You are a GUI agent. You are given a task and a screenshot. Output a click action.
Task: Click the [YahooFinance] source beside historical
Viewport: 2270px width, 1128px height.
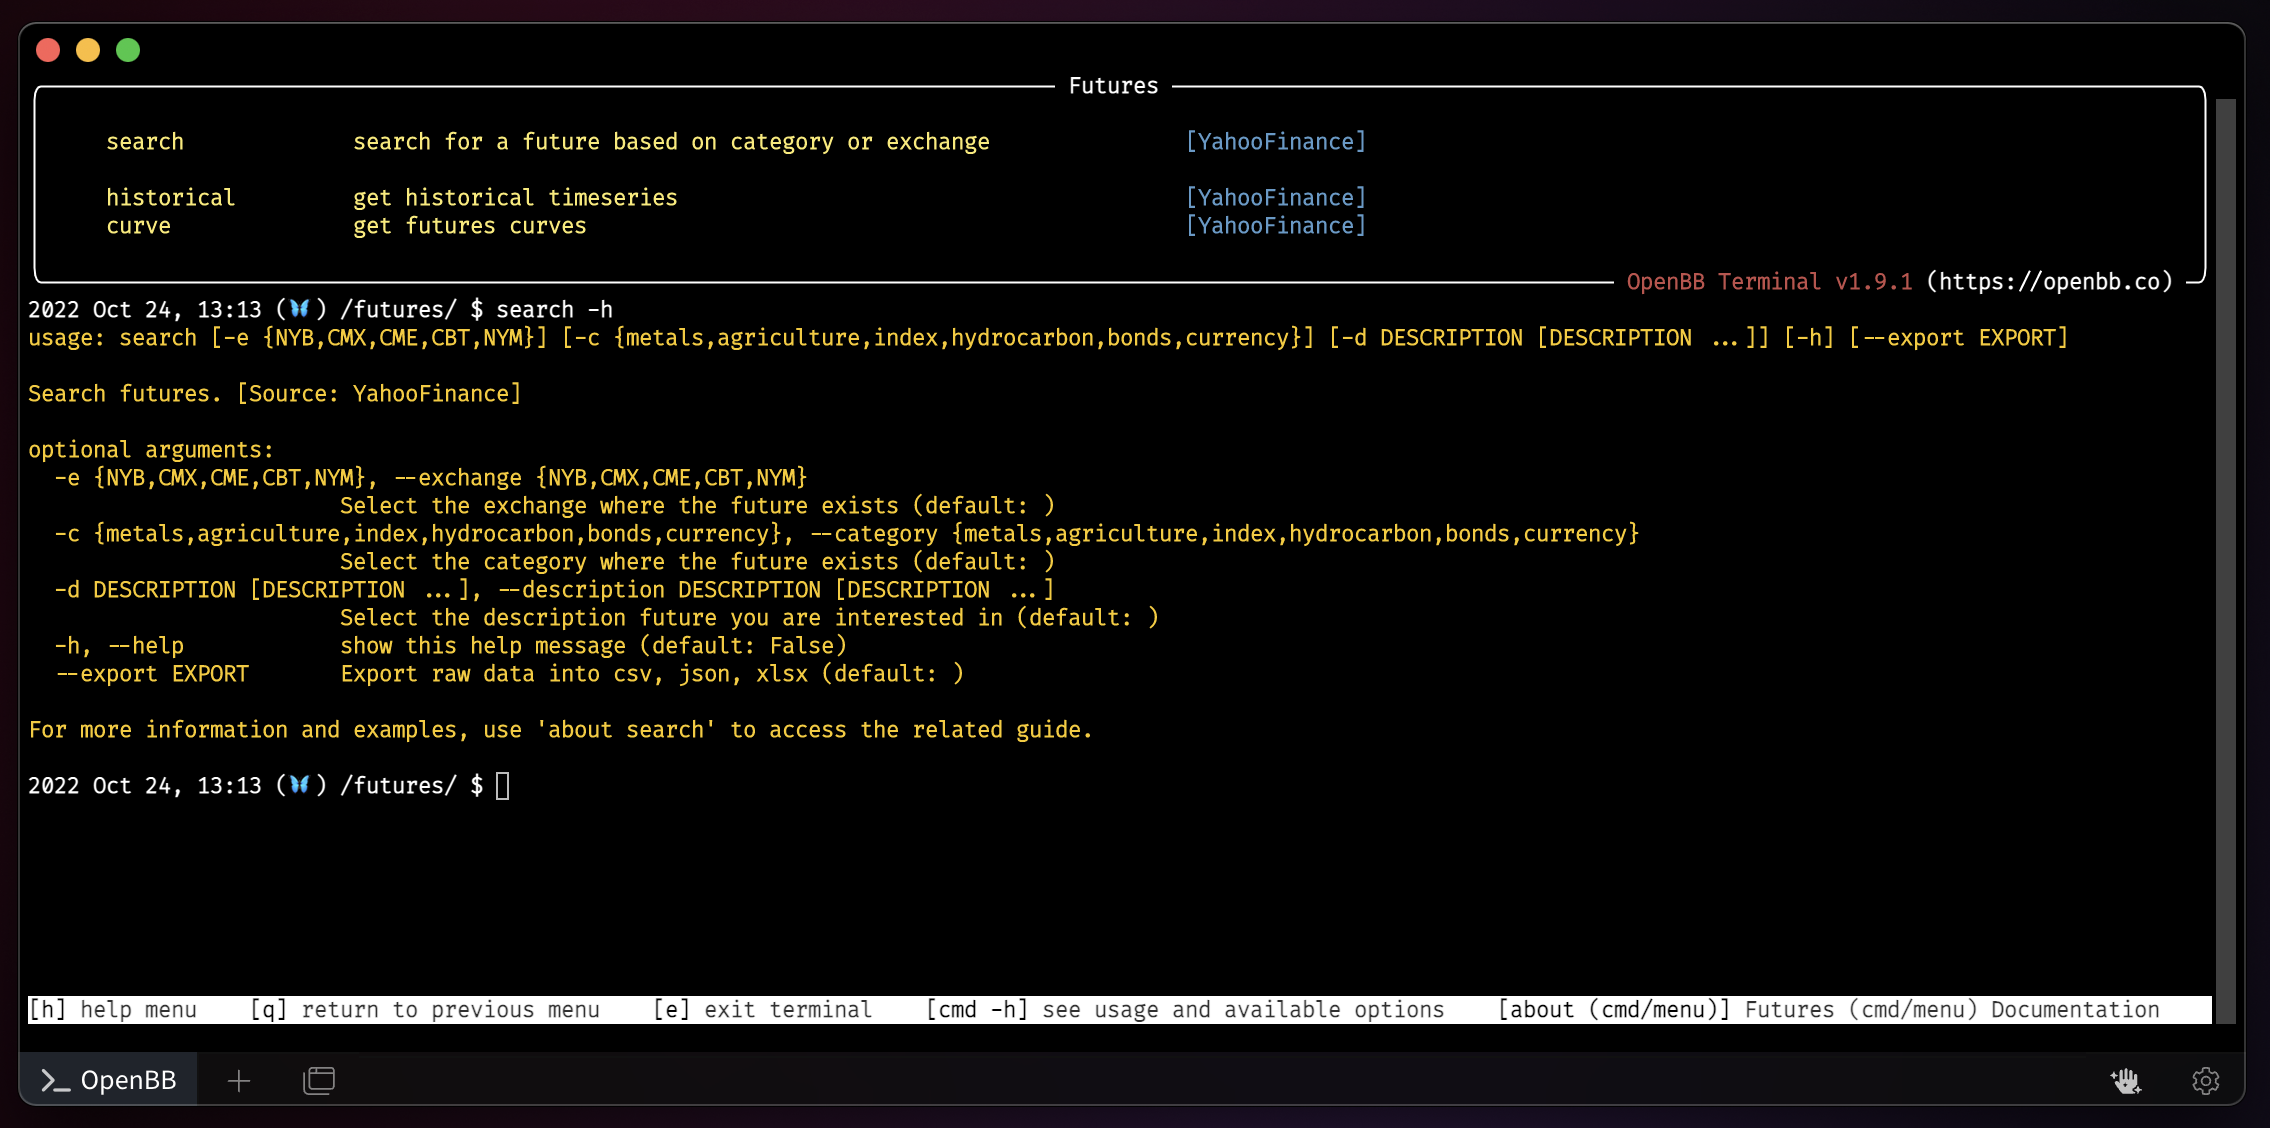(1276, 198)
